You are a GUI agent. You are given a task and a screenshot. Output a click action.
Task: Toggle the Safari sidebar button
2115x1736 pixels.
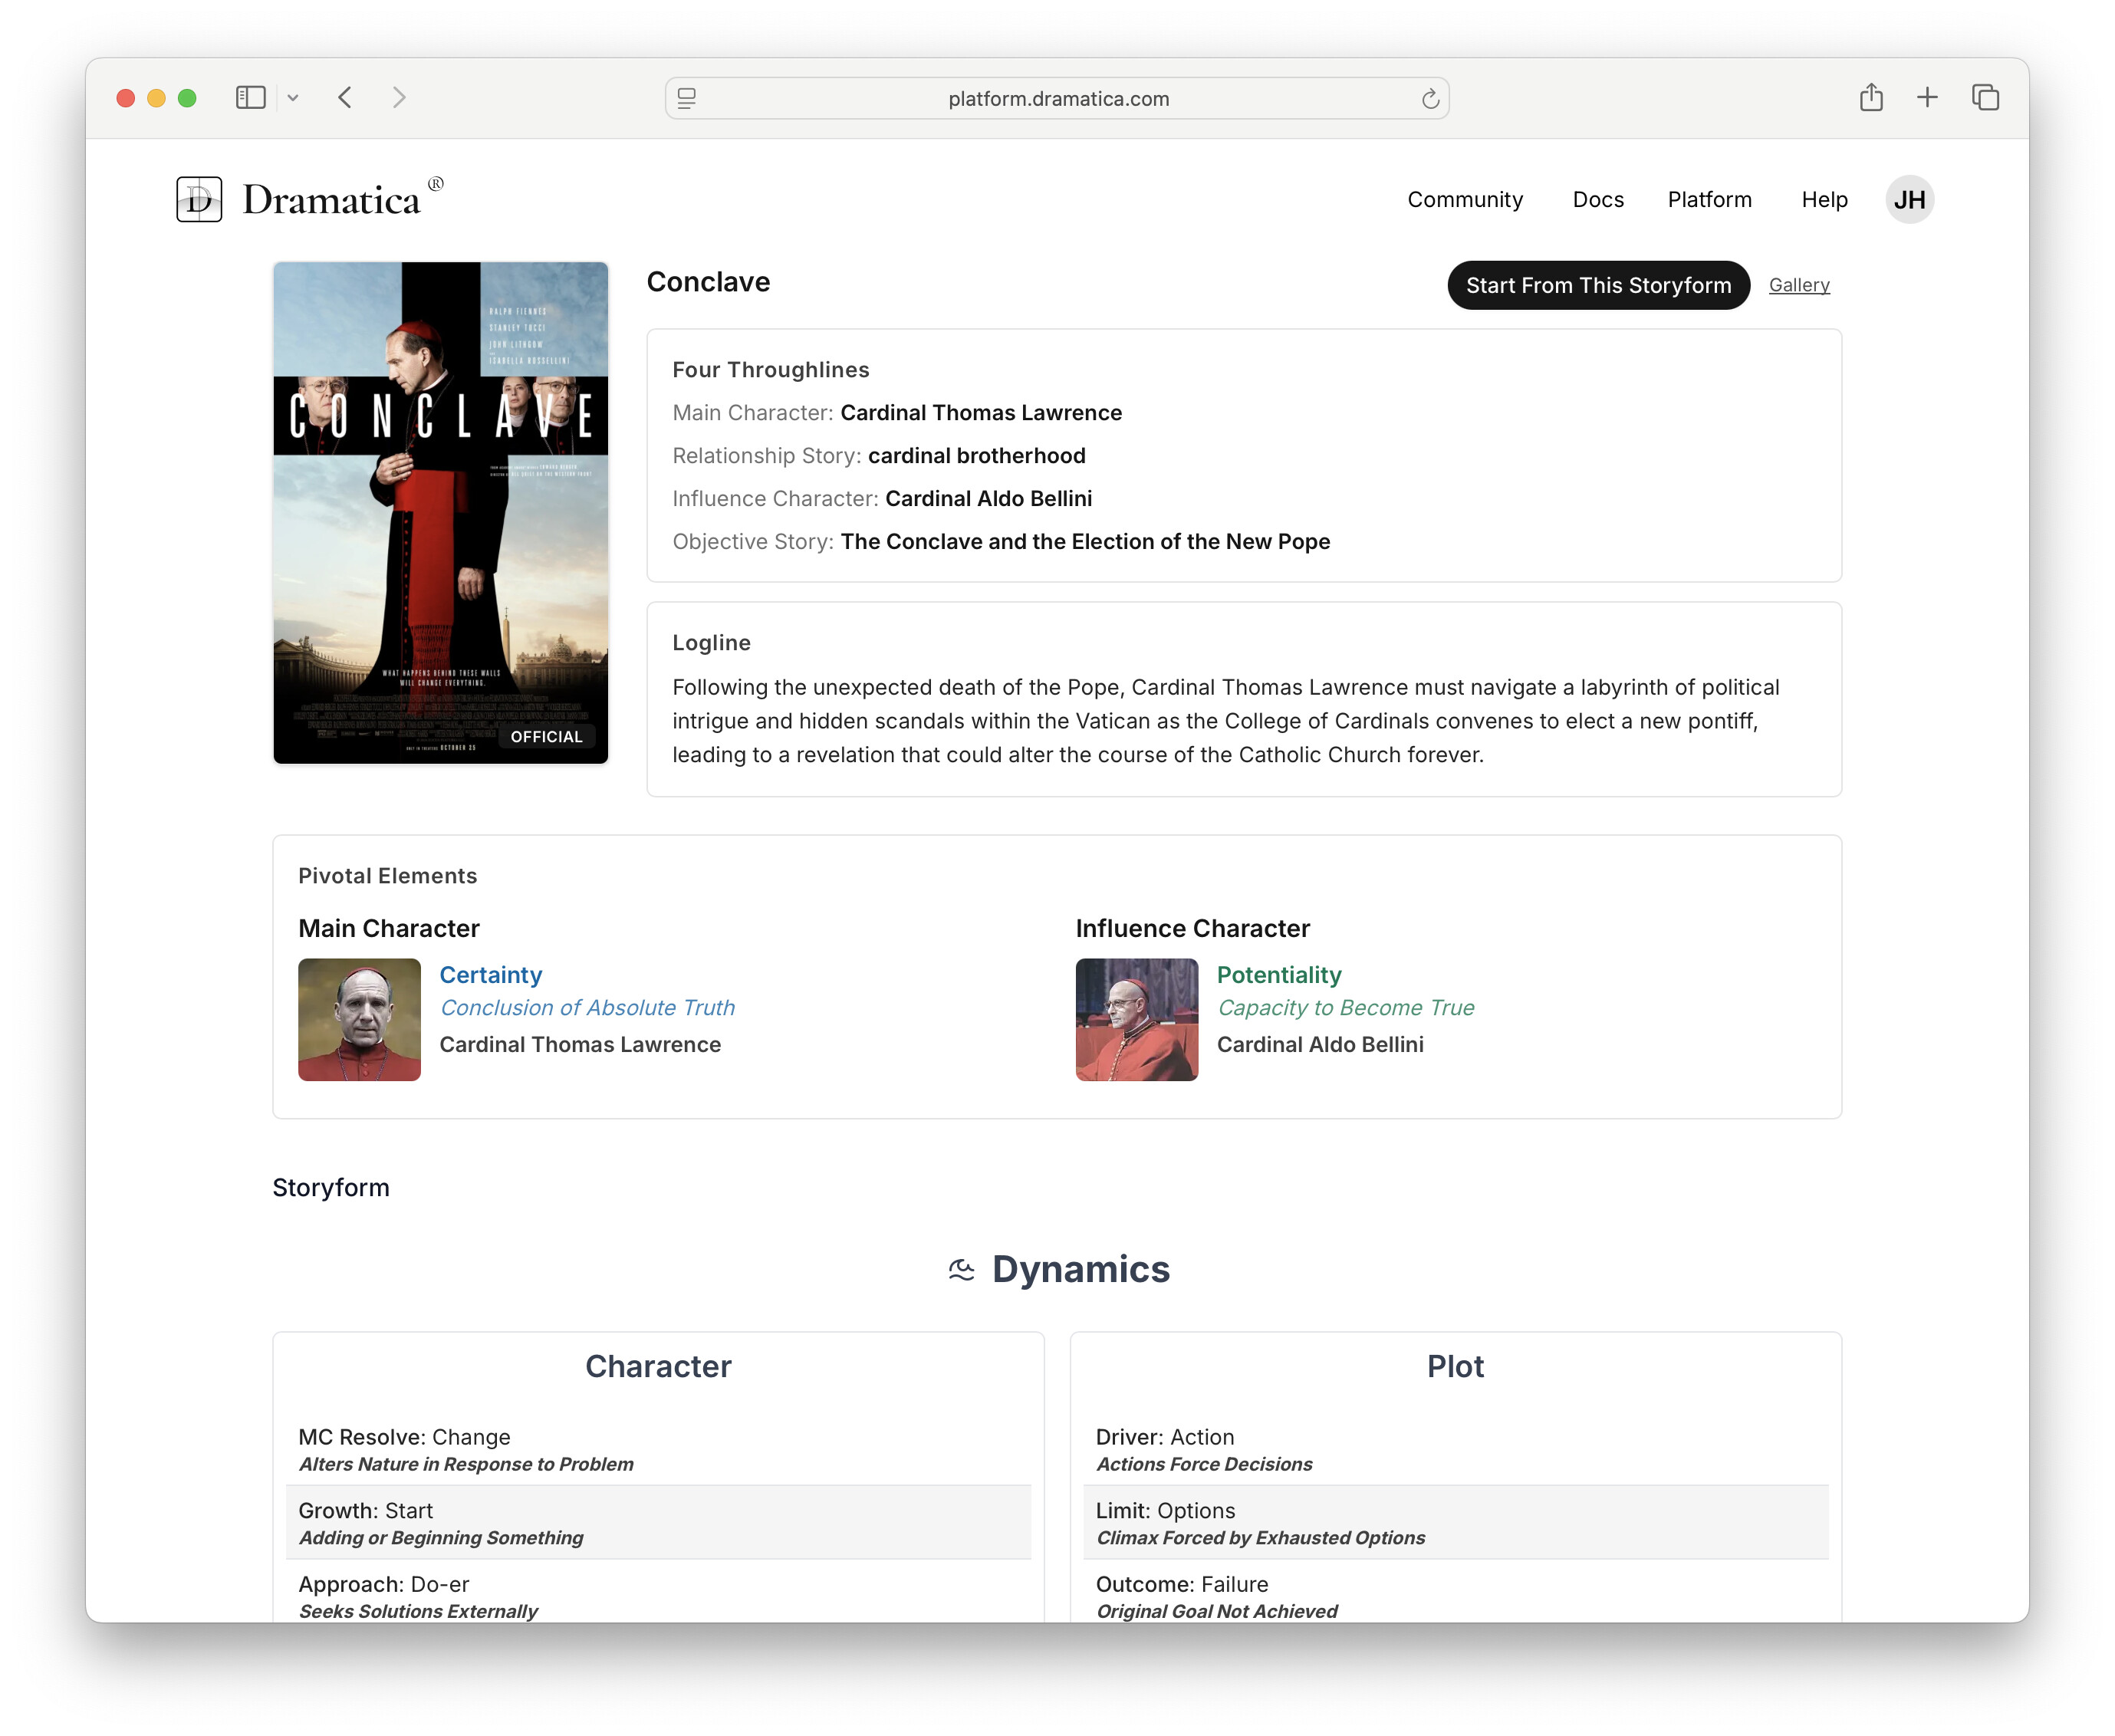point(250,97)
